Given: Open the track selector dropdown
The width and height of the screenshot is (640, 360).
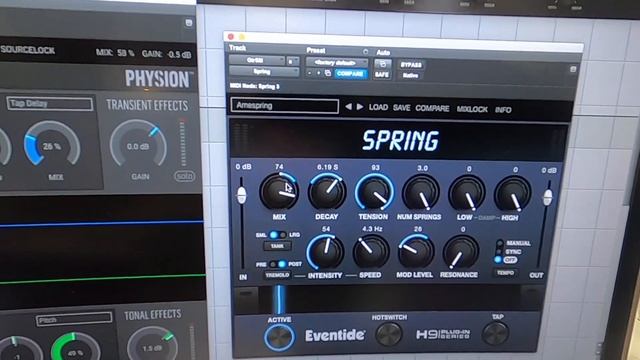Looking at the screenshot, I should coord(257,60).
